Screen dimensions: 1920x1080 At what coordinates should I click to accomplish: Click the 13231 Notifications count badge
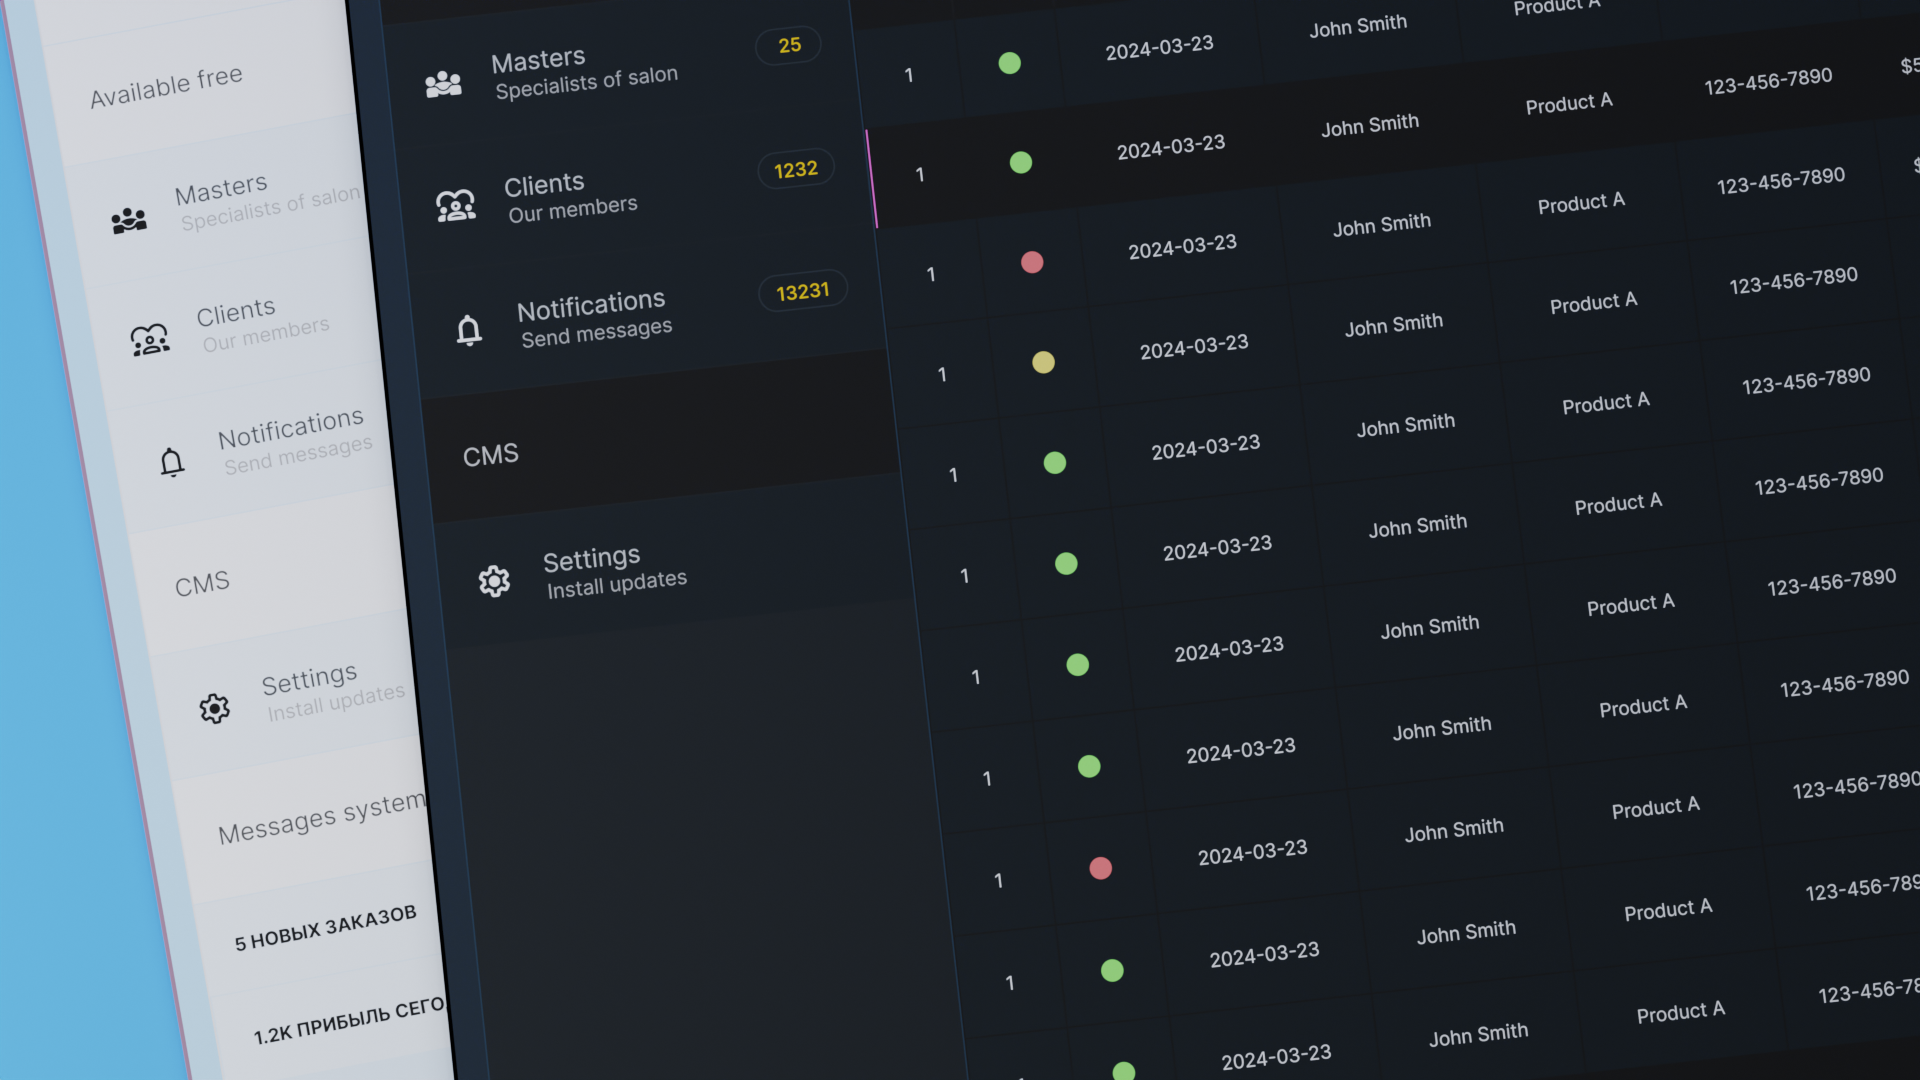[802, 292]
